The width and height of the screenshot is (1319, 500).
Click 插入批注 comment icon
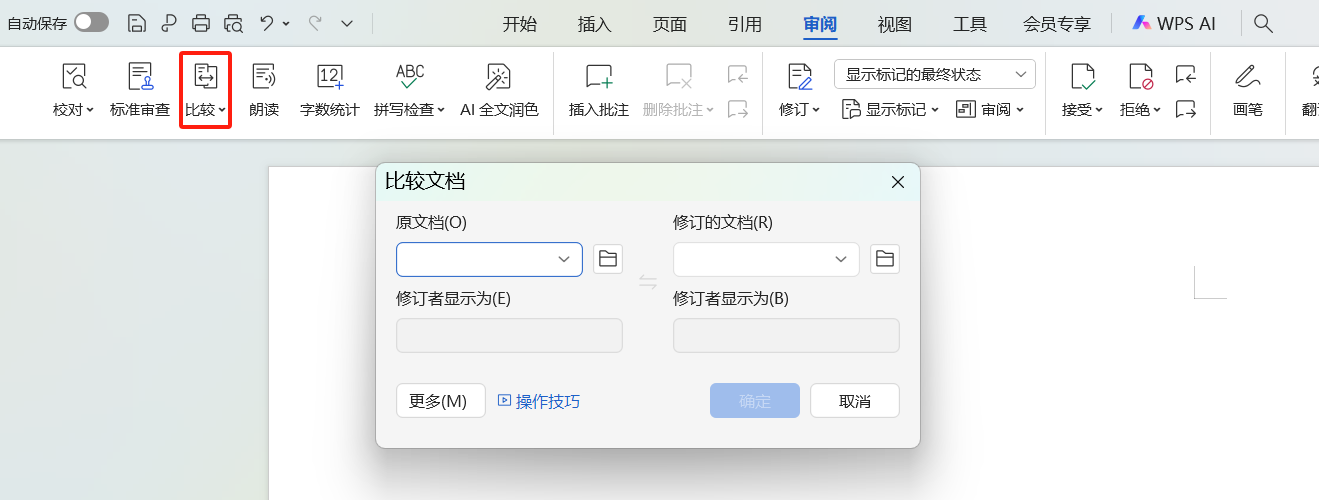click(599, 76)
